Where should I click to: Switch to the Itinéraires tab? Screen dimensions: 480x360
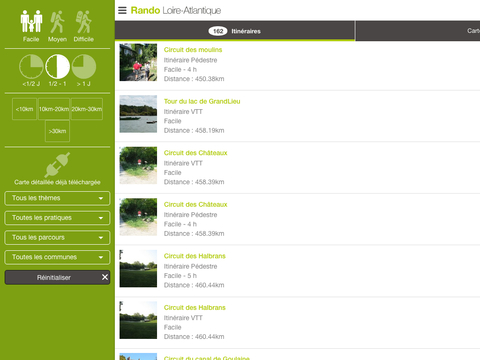tap(235, 31)
